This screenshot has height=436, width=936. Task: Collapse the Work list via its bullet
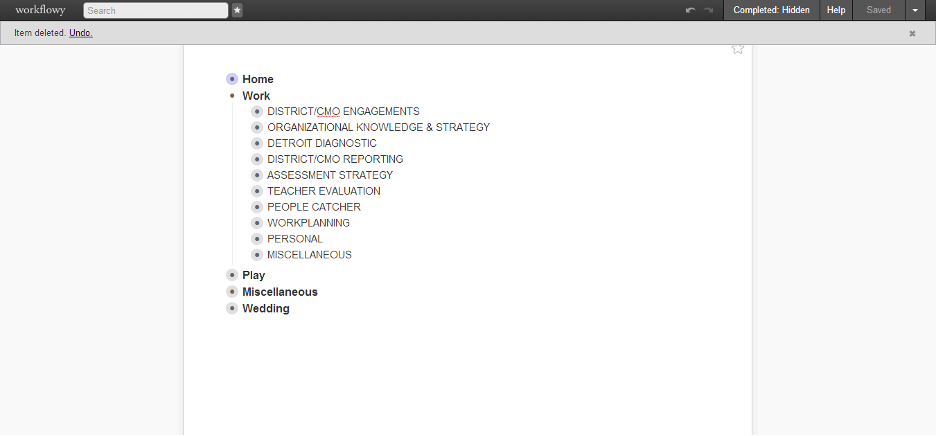232,96
